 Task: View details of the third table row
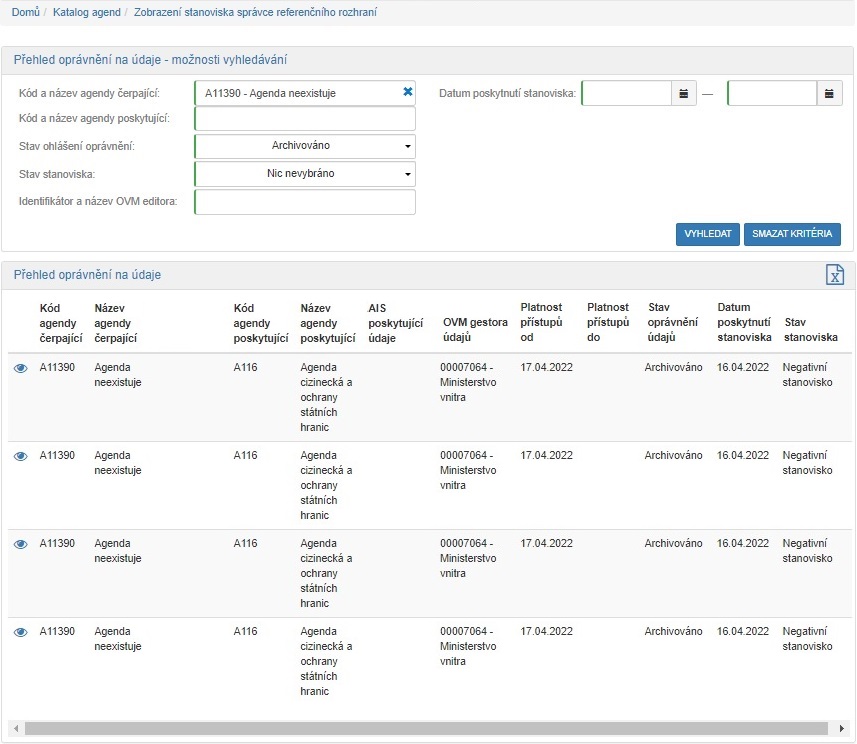point(20,544)
